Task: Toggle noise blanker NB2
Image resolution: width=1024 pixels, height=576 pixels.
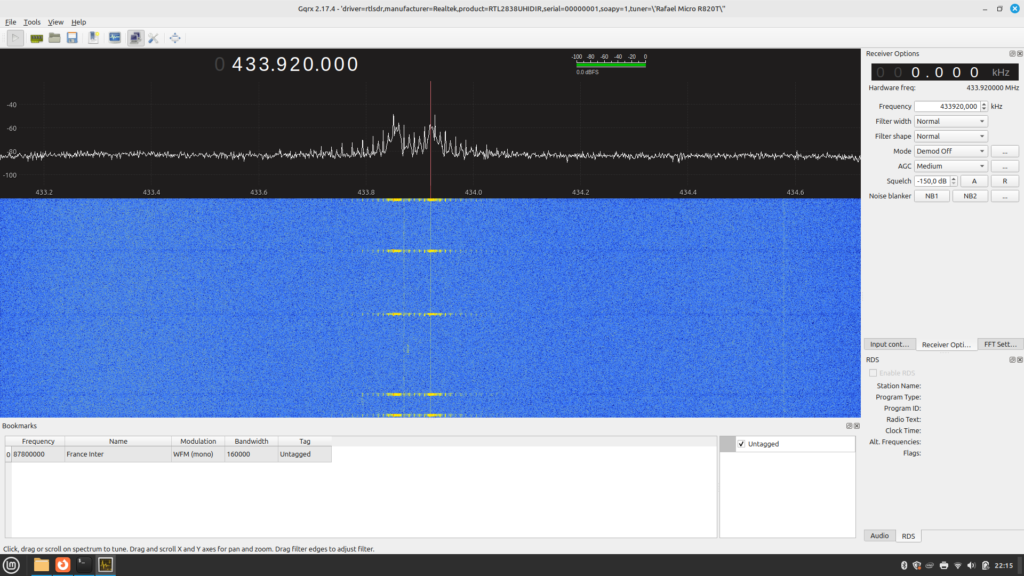Action: tap(970, 196)
